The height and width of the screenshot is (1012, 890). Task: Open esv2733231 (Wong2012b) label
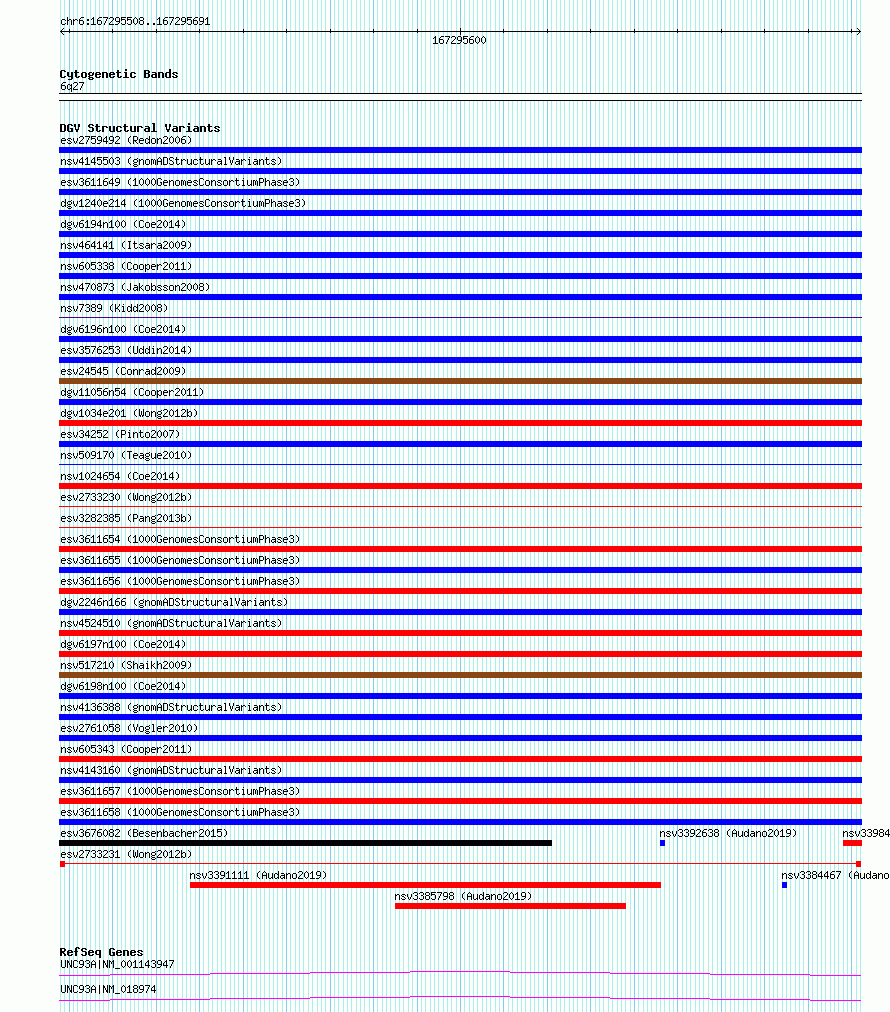pos(126,853)
